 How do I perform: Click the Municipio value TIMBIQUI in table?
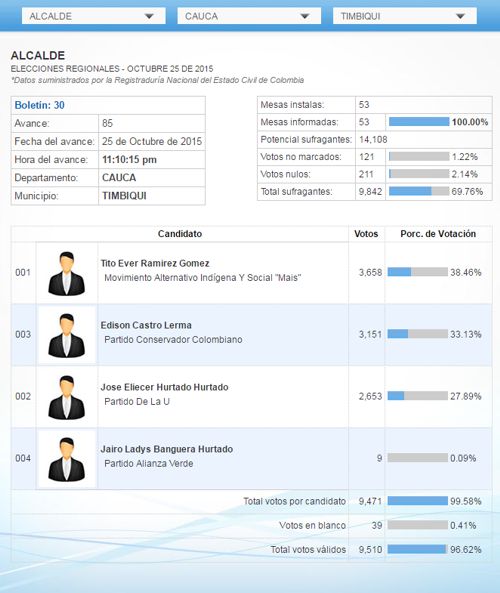[124, 196]
